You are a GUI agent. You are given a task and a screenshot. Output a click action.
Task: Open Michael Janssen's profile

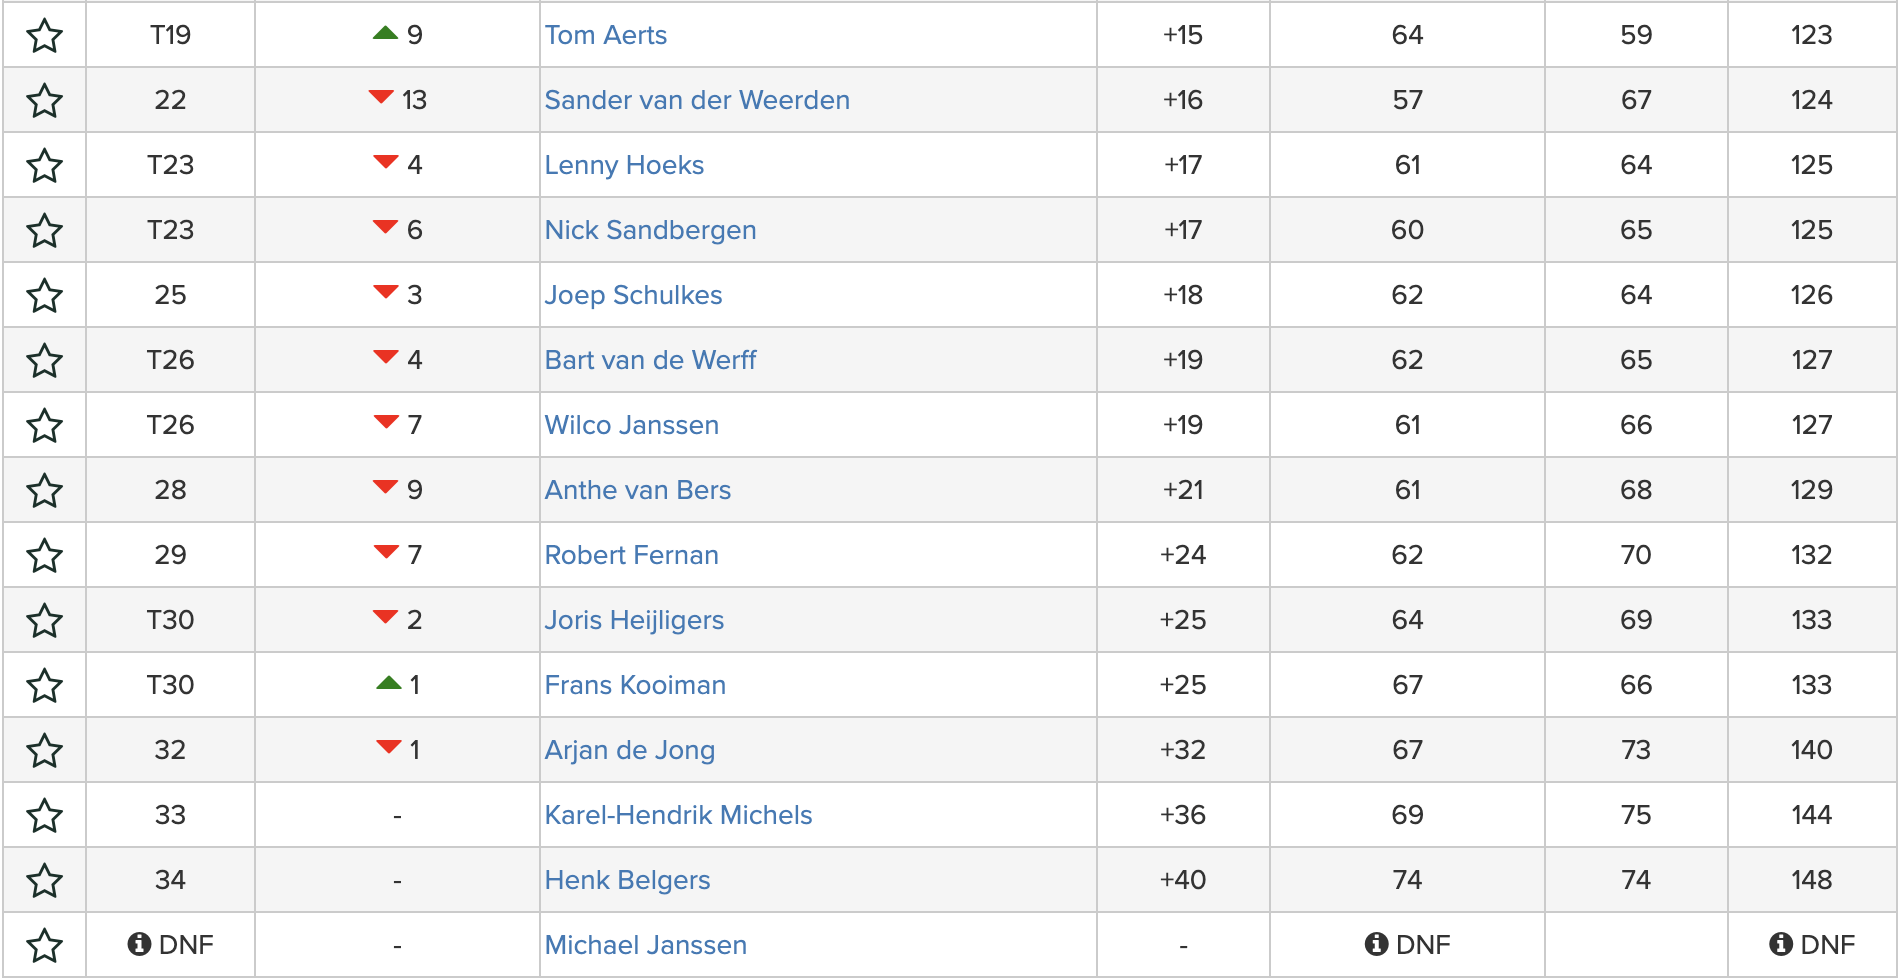[x=645, y=945]
